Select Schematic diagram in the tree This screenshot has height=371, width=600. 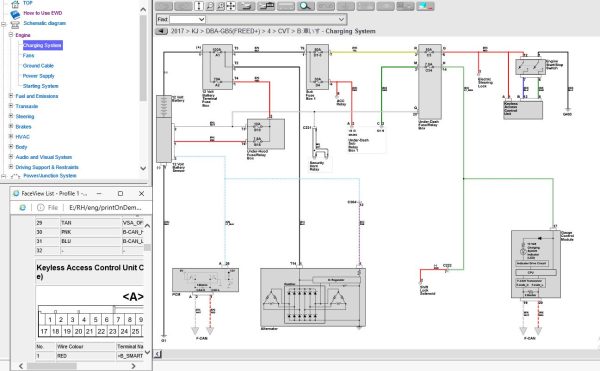tap(44, 23)
